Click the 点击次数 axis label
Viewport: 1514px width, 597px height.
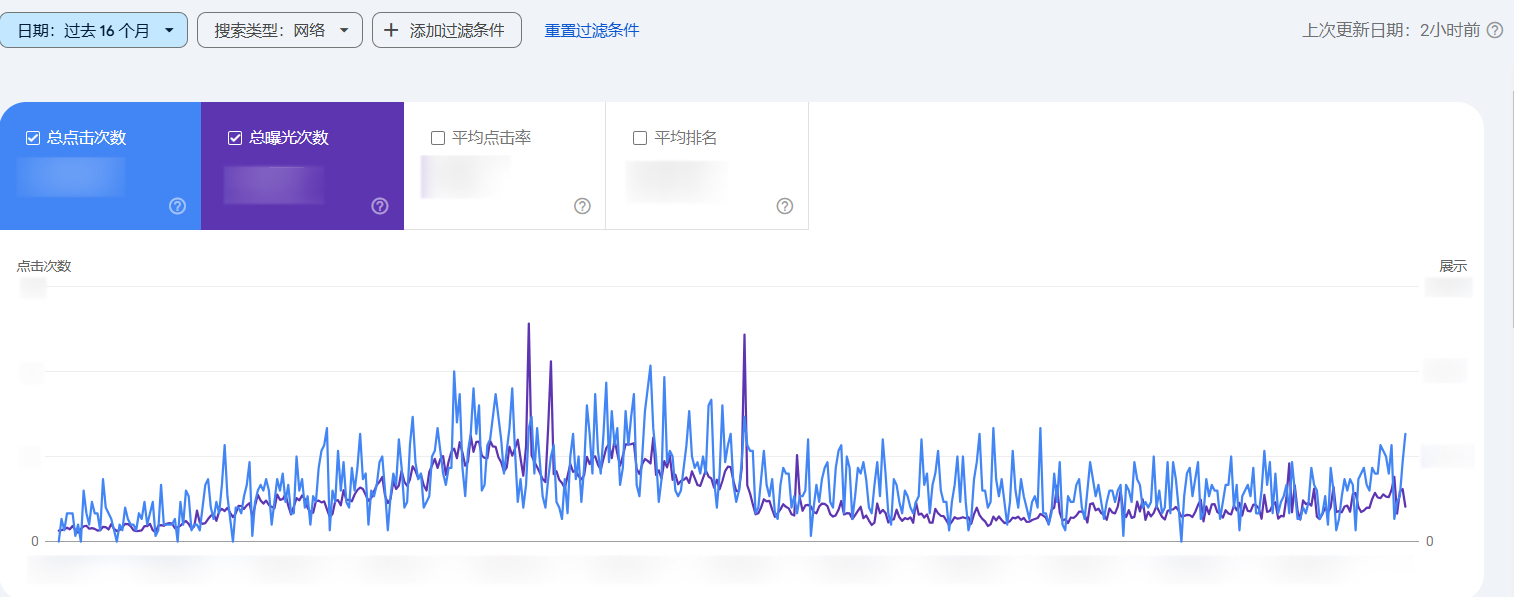pyautogui.click(x=46, y=265)
